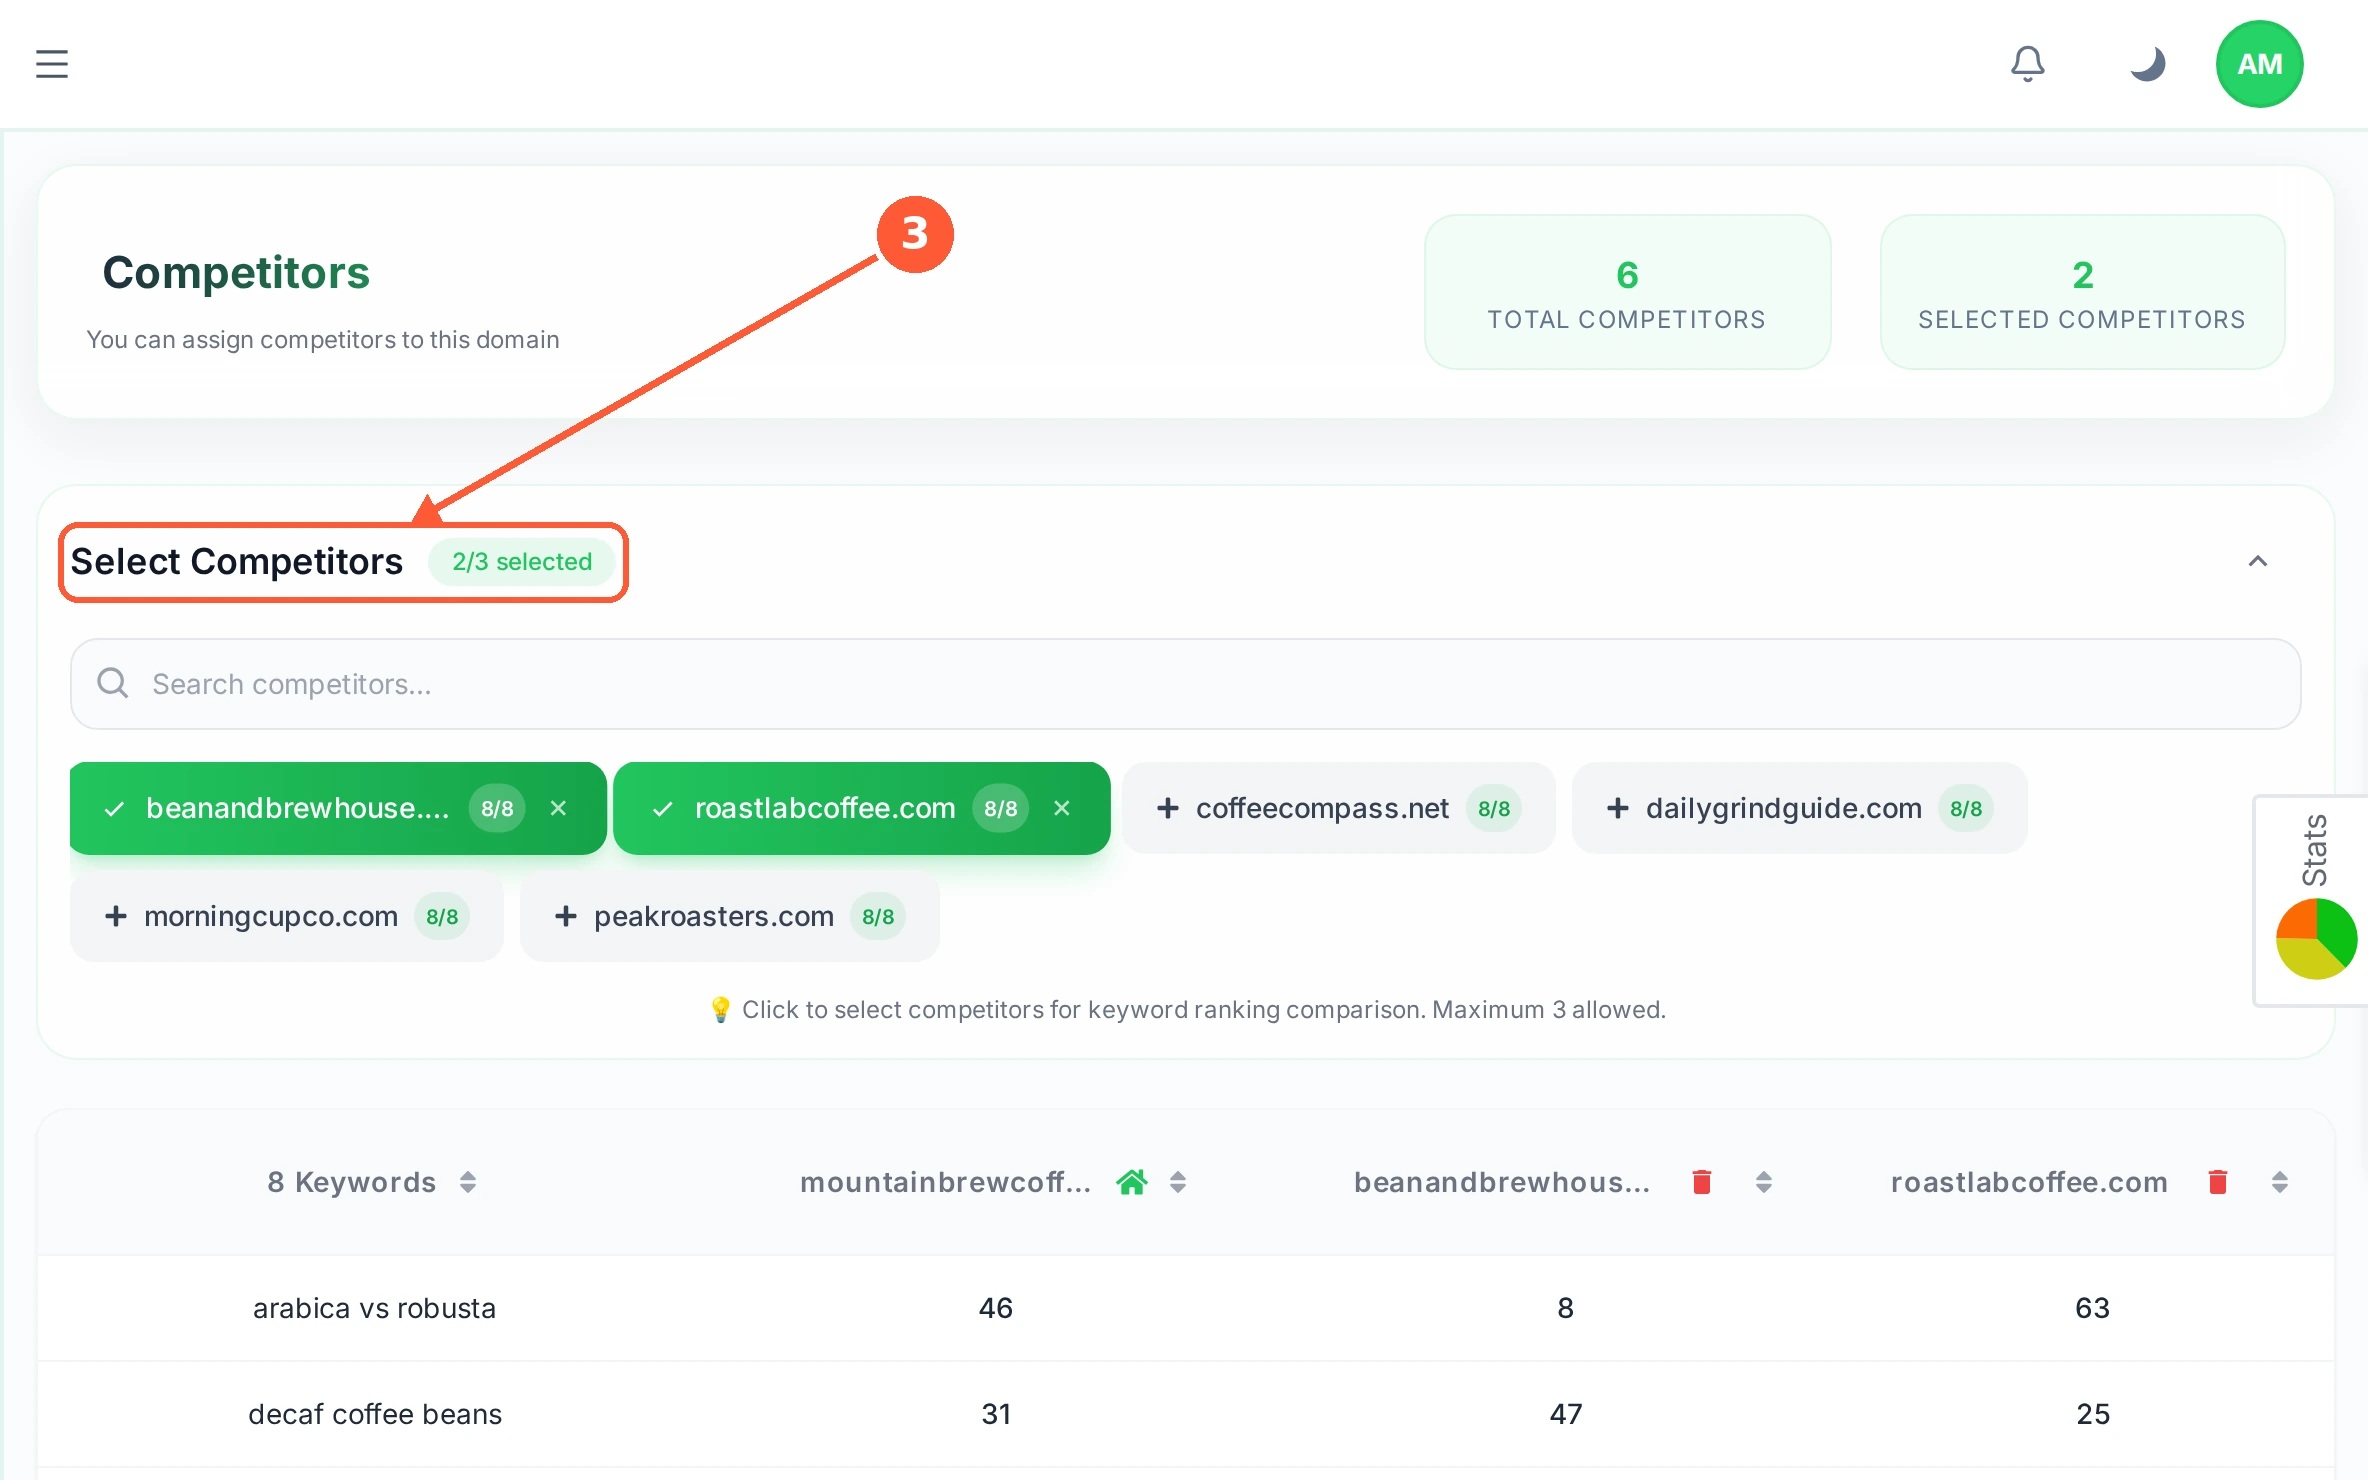Screen dimensions: 2368x1480
Task: Open notifications bell
Action: tap(2027, 64)
